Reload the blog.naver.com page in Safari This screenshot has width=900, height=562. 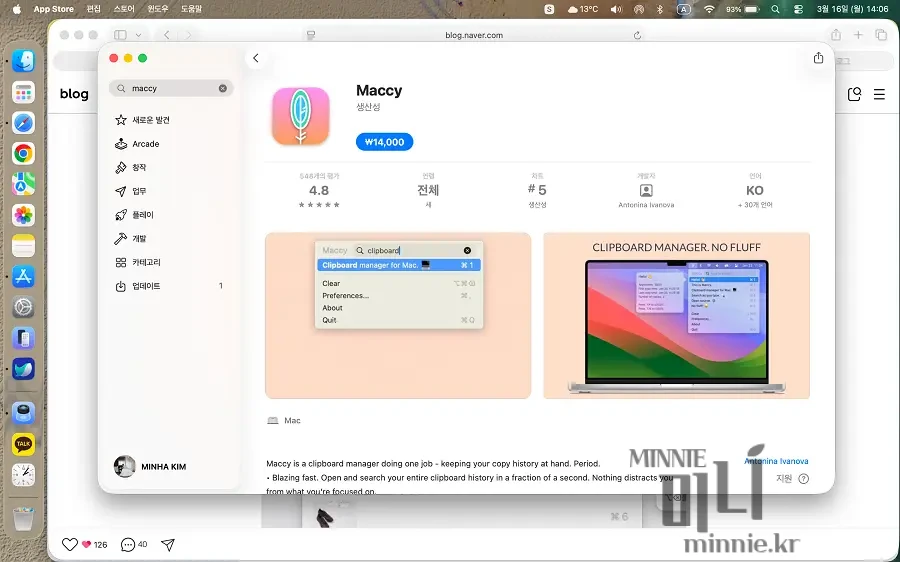pyautogui.click(x=637, y=35)
